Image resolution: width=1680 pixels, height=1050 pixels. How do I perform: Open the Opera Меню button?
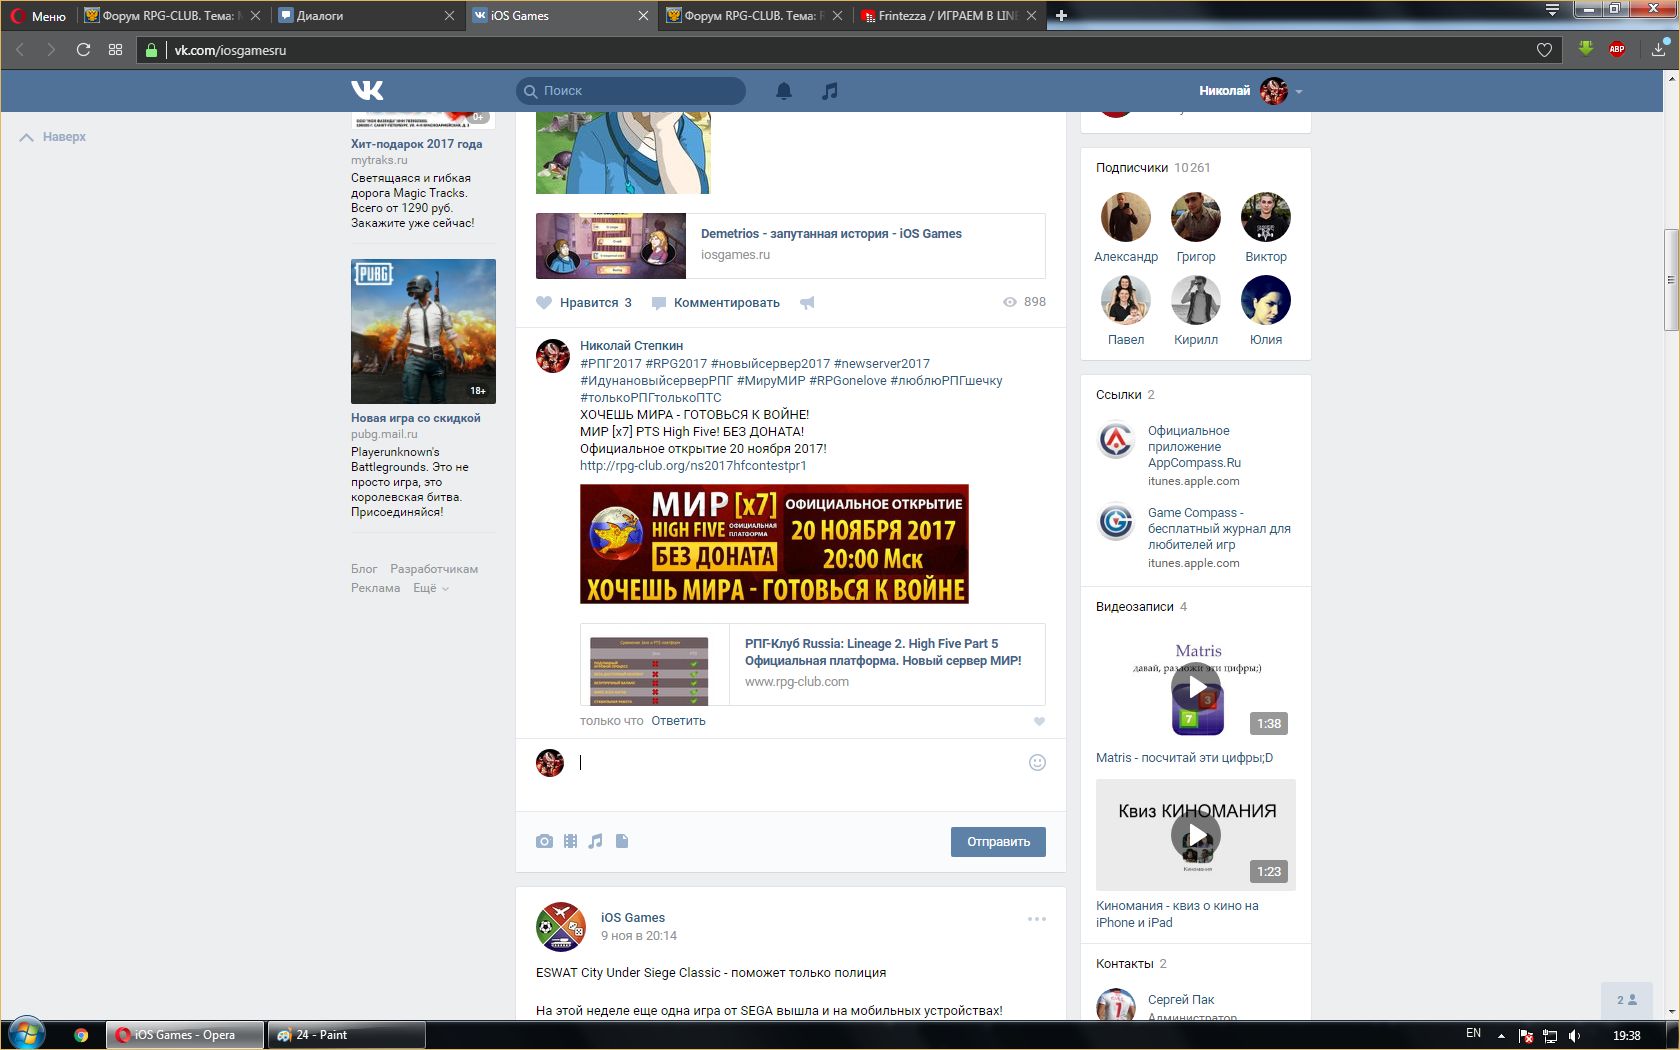pyautogui.click(x=38, y=16)
